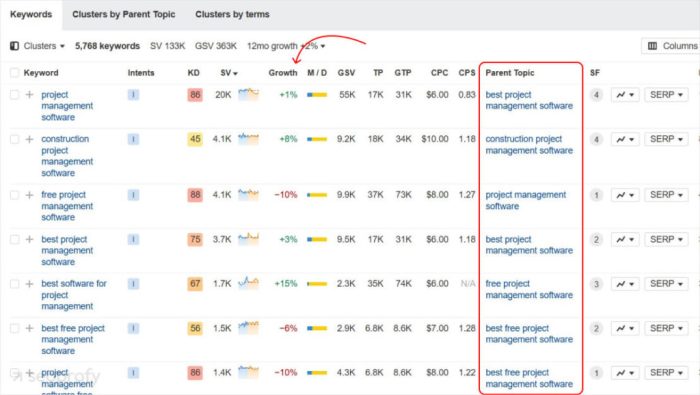
Task: Click intent badge for 'project management software' 20K
Action: pyautogui.click(x=133, y=95)
